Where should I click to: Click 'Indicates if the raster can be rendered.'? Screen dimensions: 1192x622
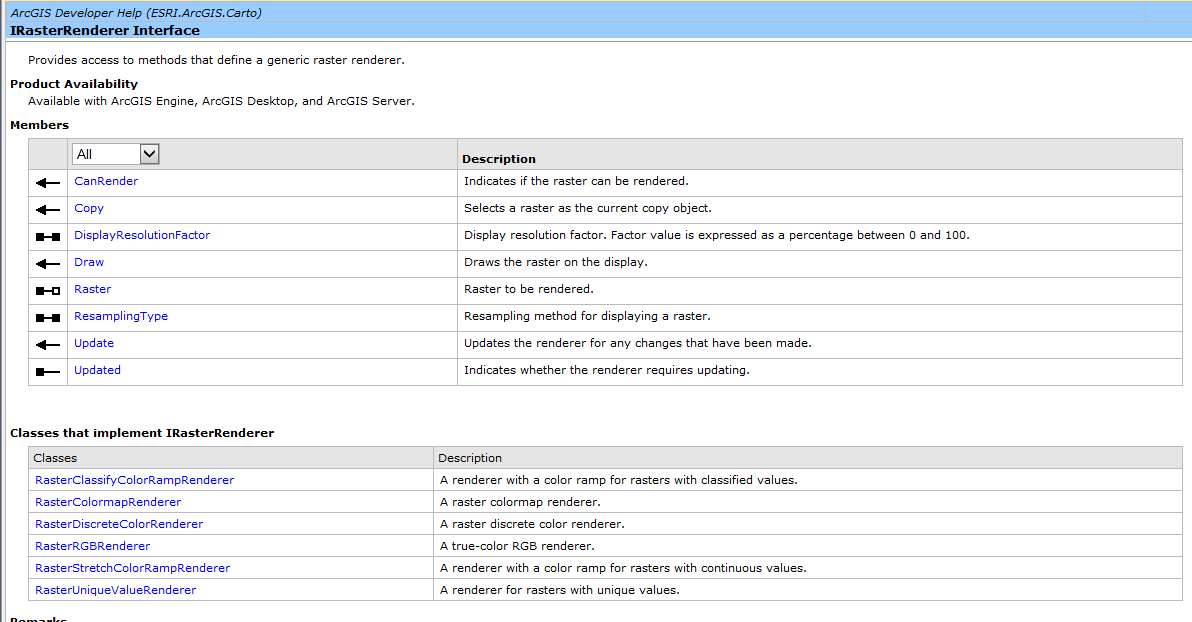pyautogui.click(x=576, y=181)
